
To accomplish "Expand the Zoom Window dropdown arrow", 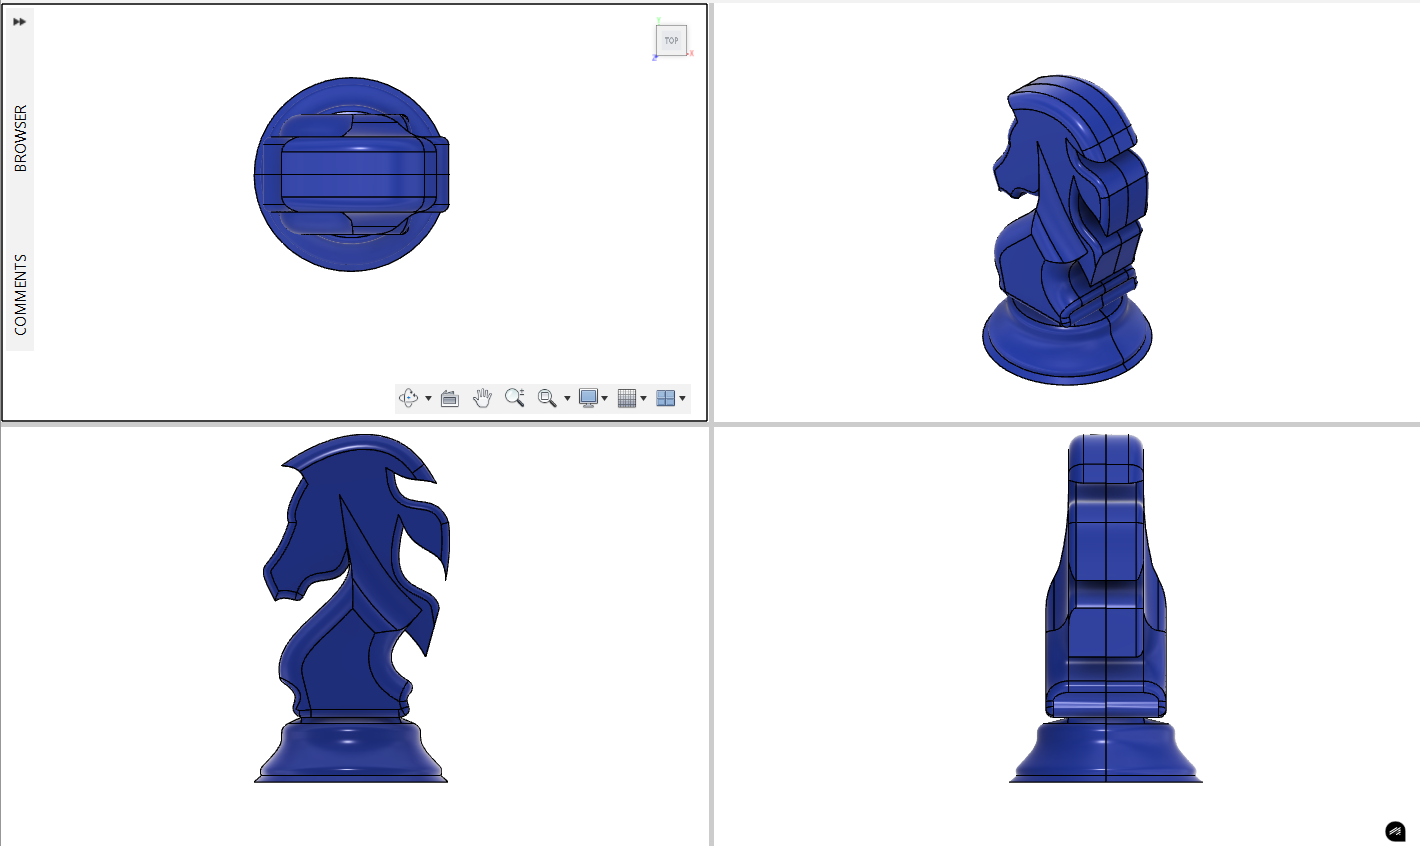I will 567,398.
